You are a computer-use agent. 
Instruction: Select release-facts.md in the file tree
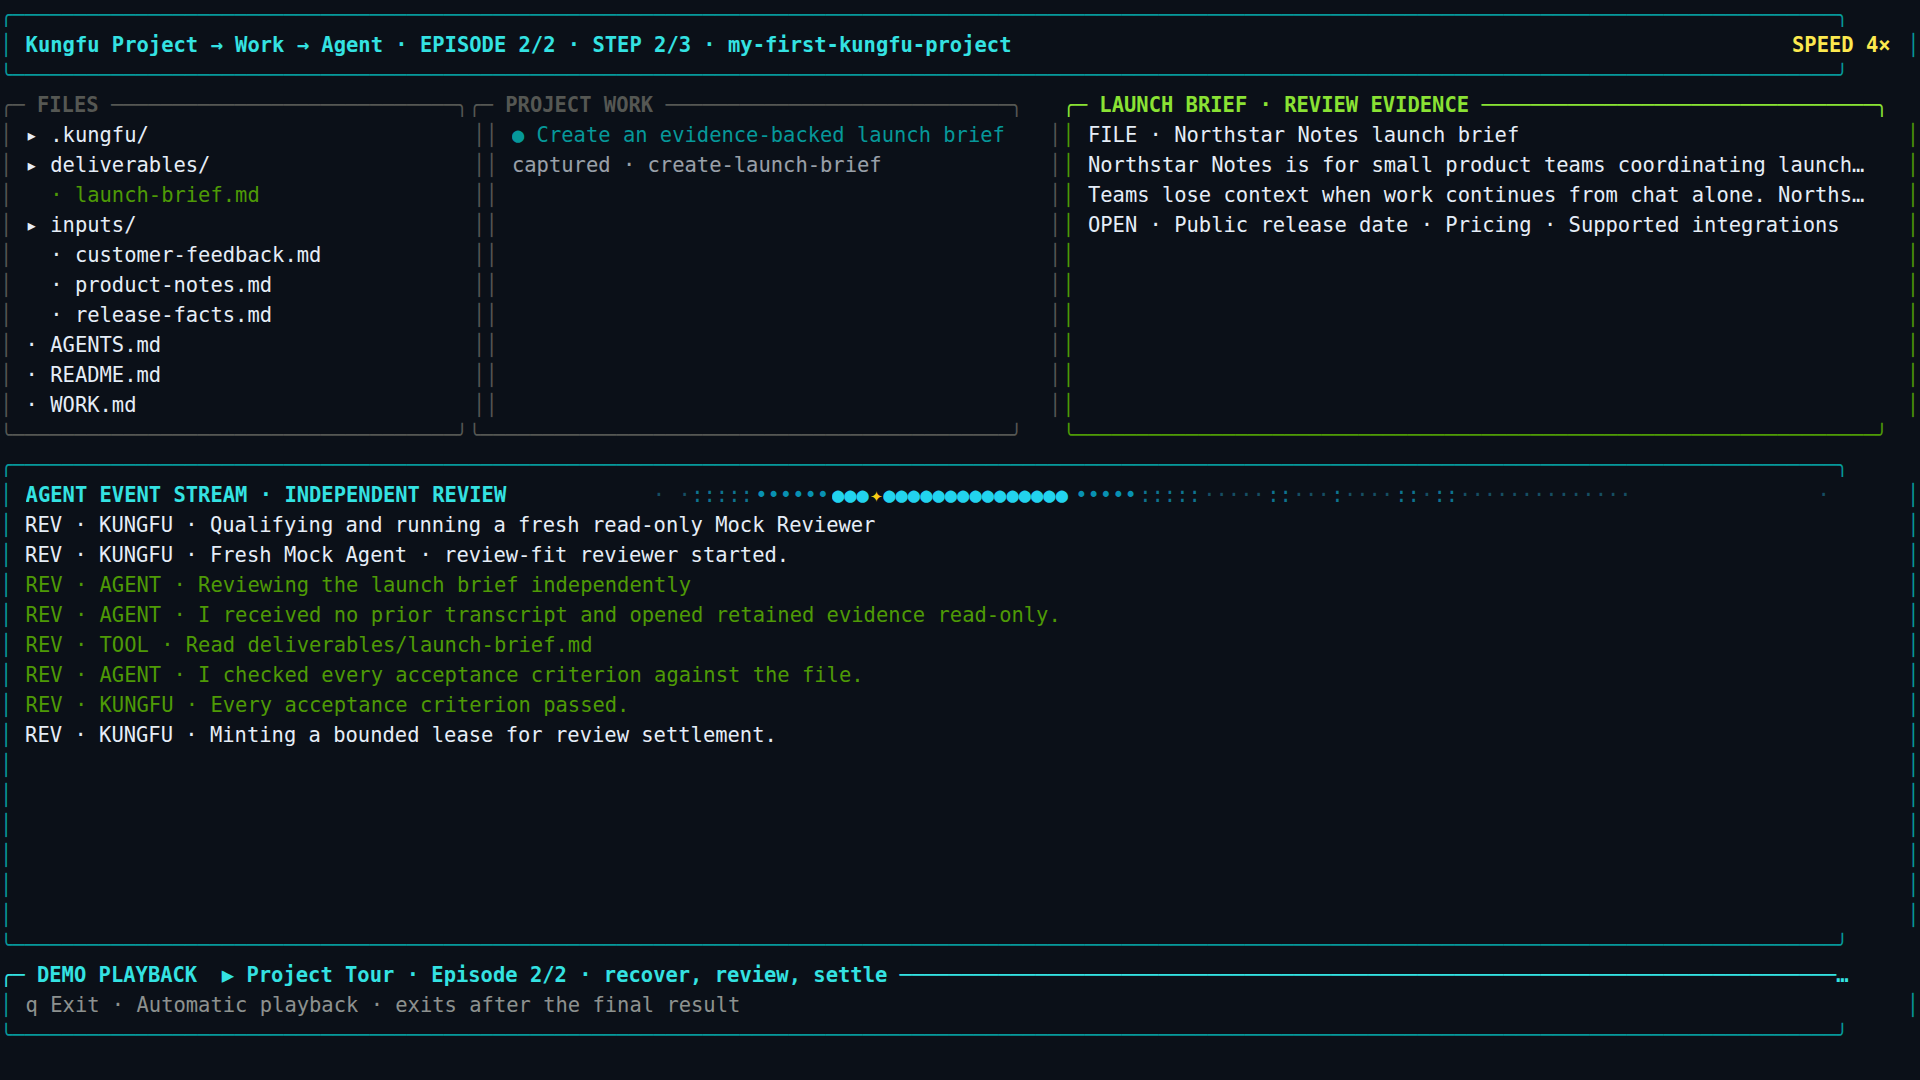[173, 315]
